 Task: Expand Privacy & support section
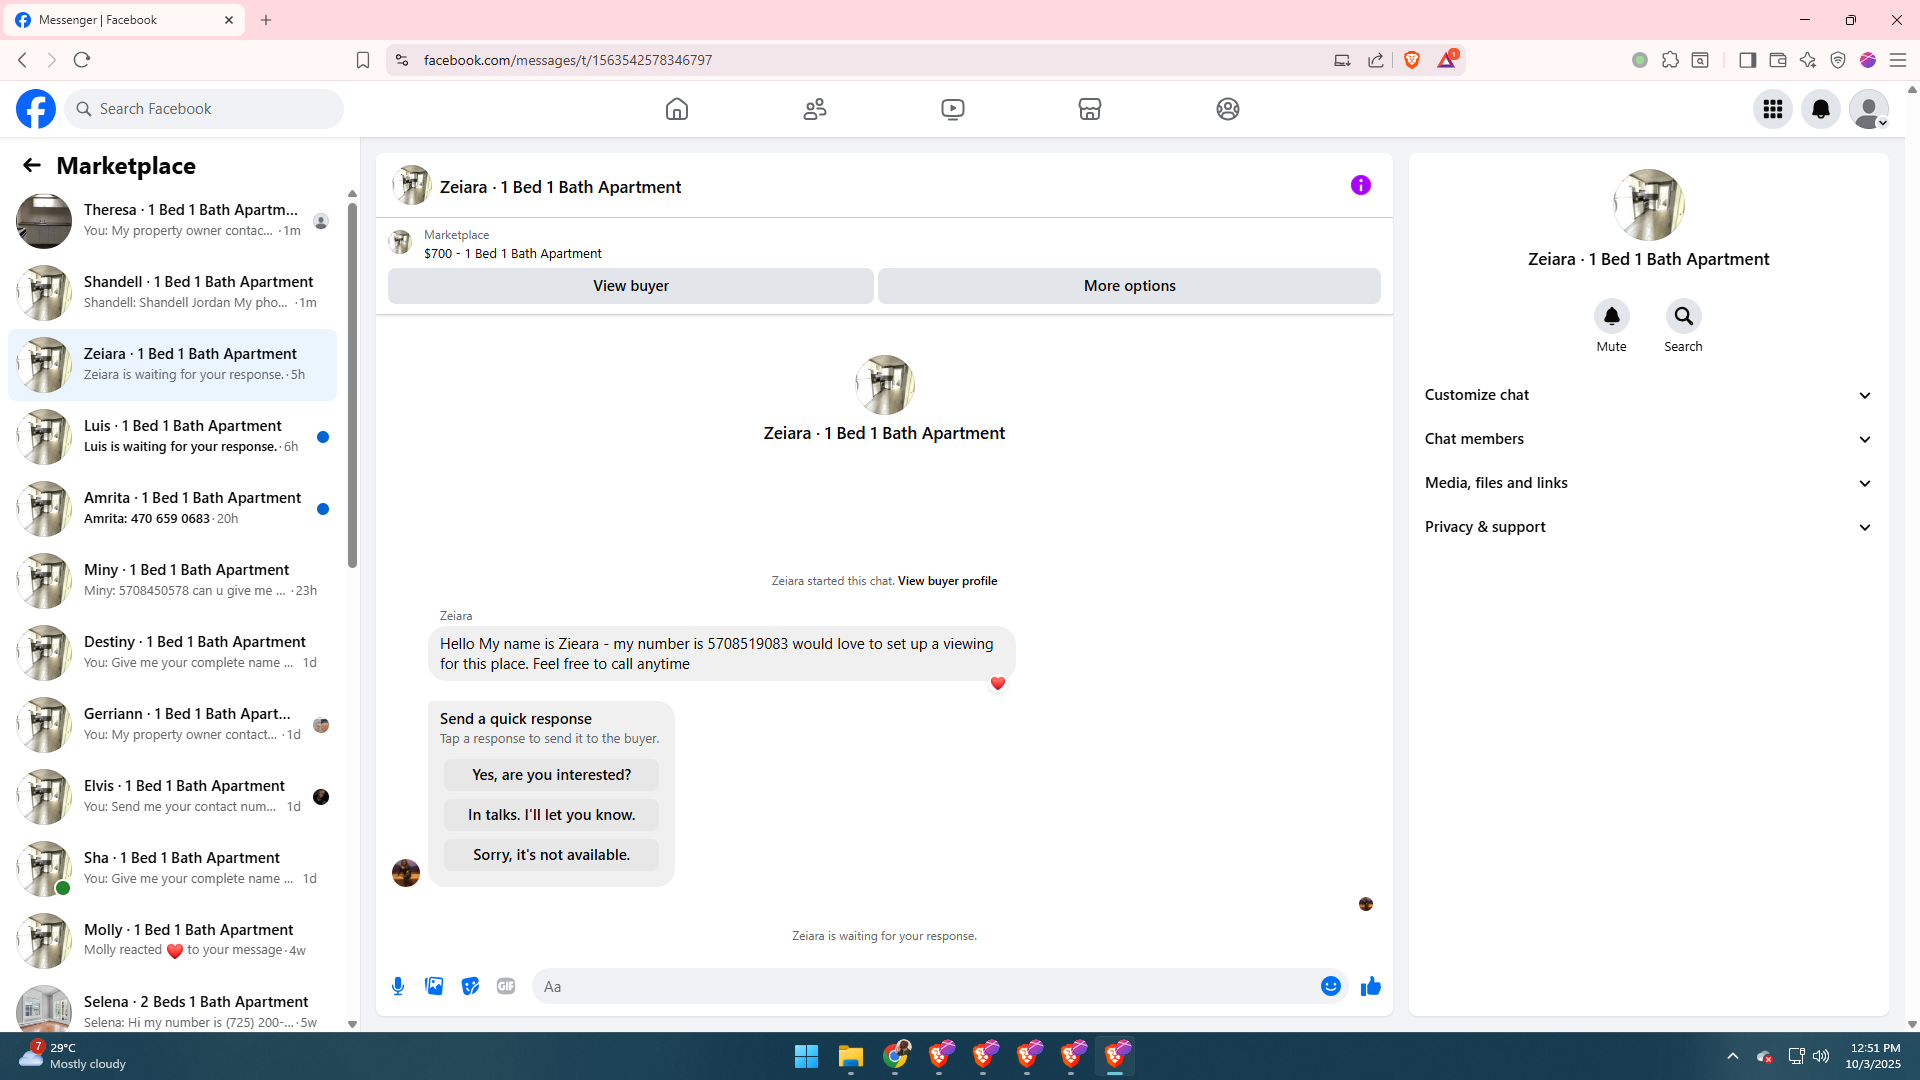[1648, 527]
